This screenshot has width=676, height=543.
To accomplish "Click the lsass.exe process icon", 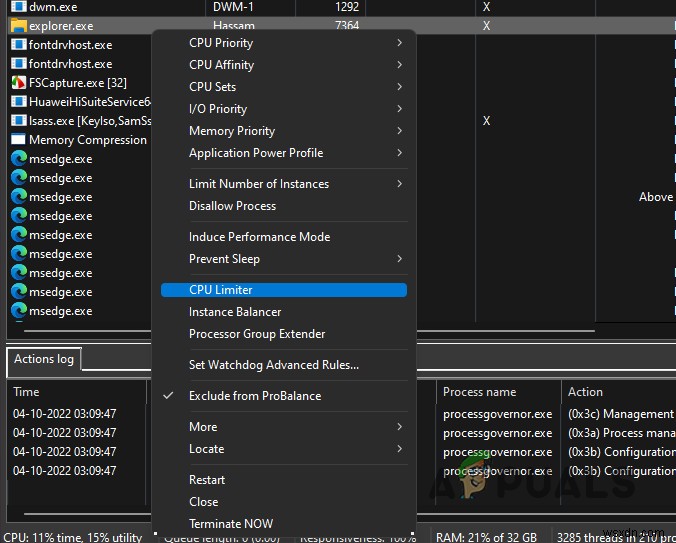I will click(x=19, y=120).
